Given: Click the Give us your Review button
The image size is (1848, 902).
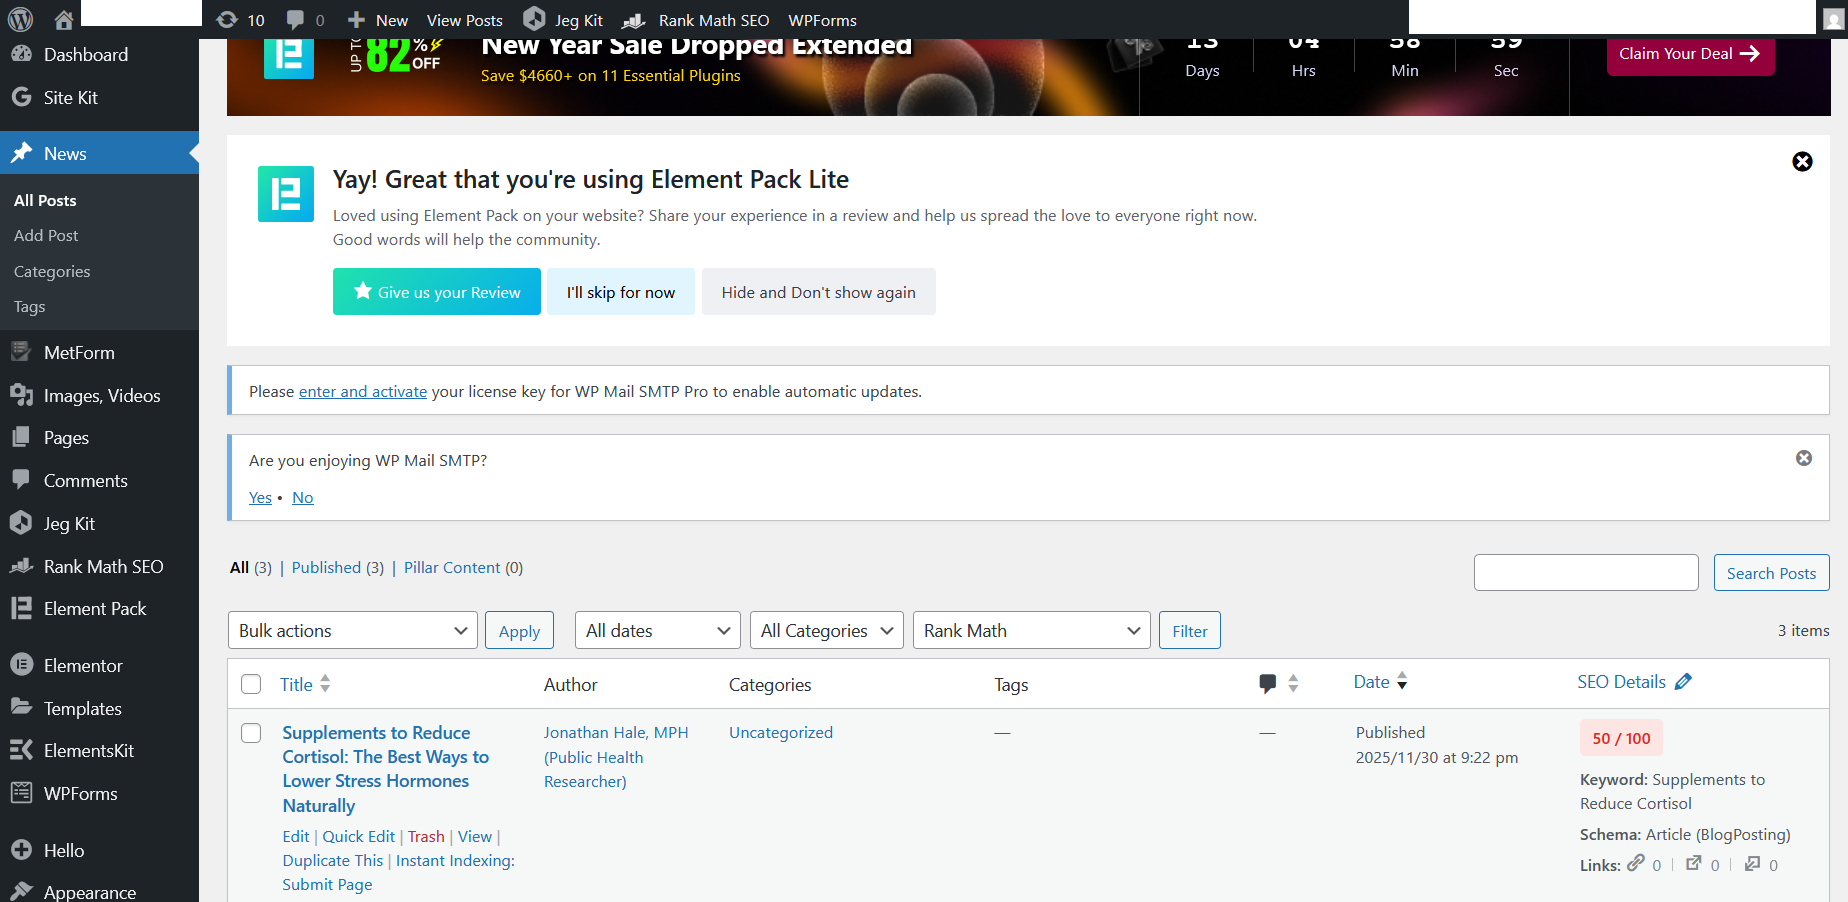Looking at the screenshot, I should tap(436, 291).
